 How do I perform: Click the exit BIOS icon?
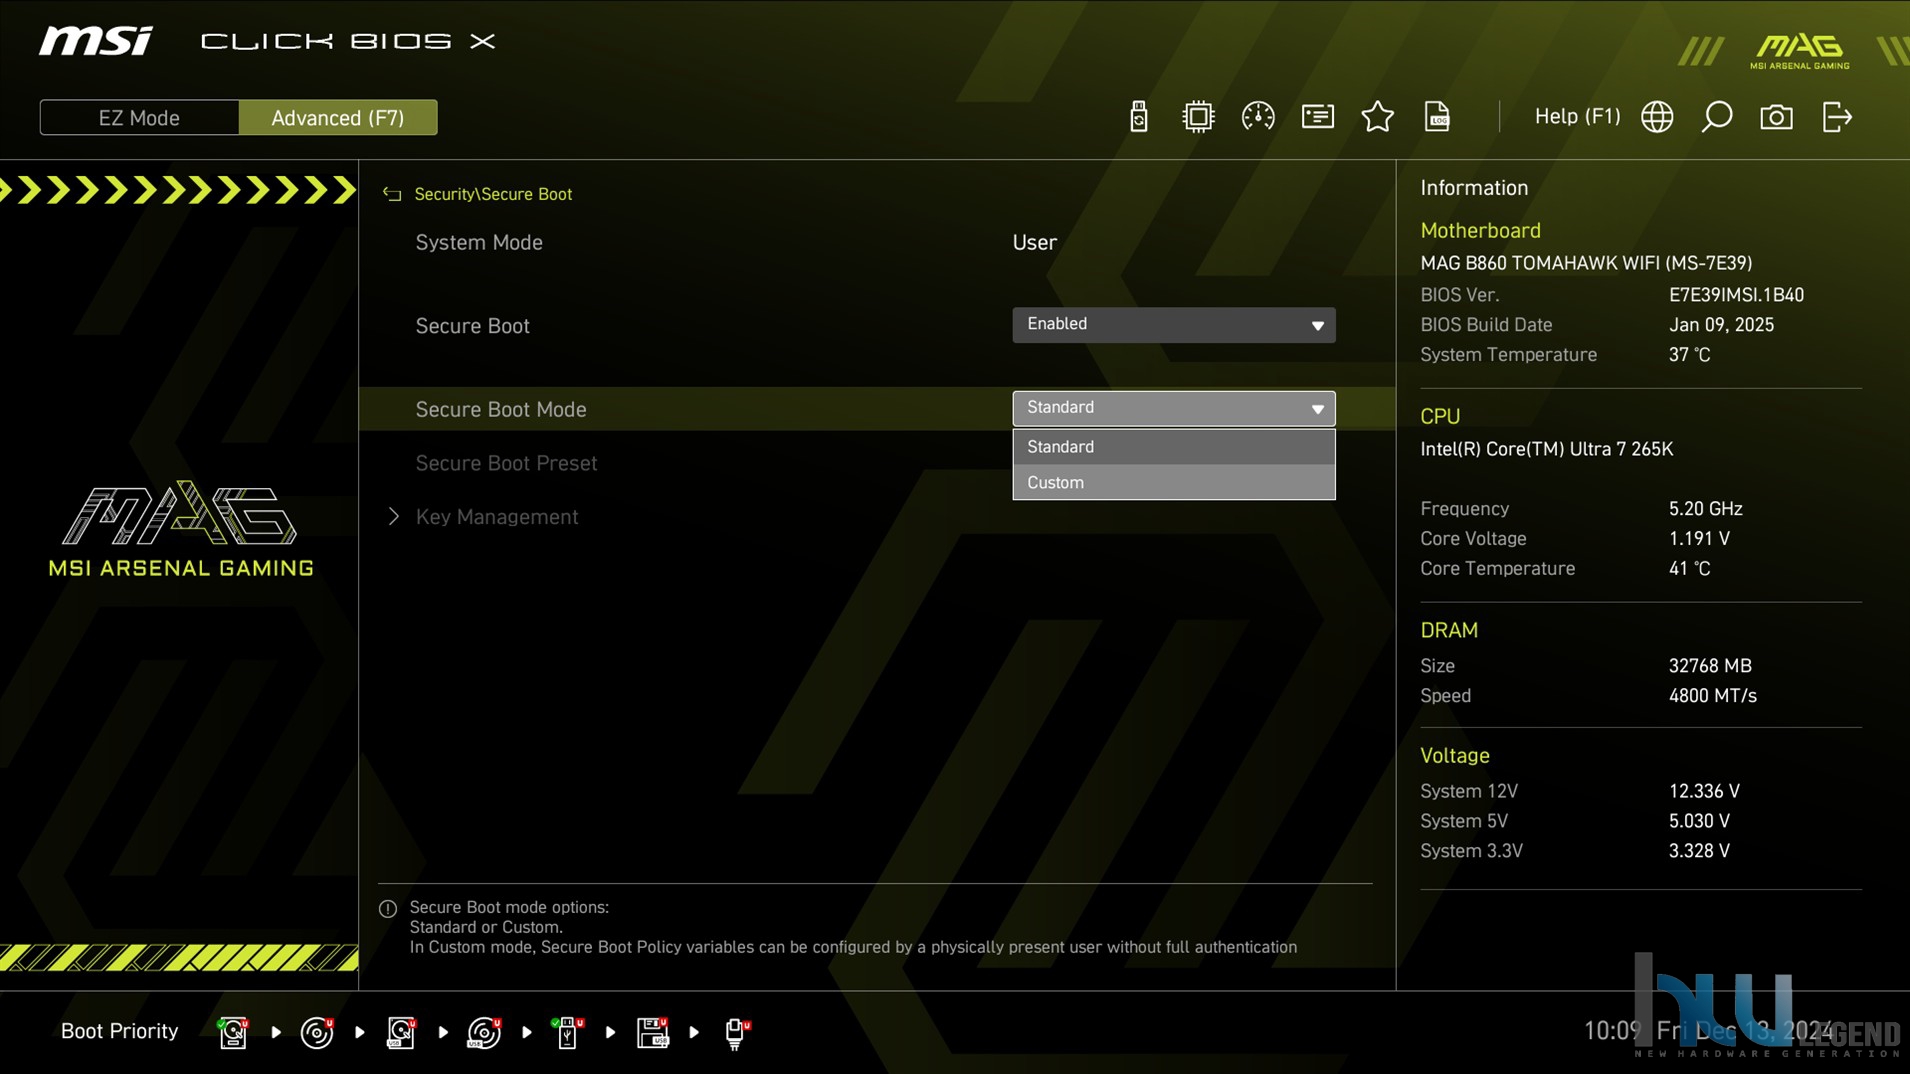pos(1837,117)
